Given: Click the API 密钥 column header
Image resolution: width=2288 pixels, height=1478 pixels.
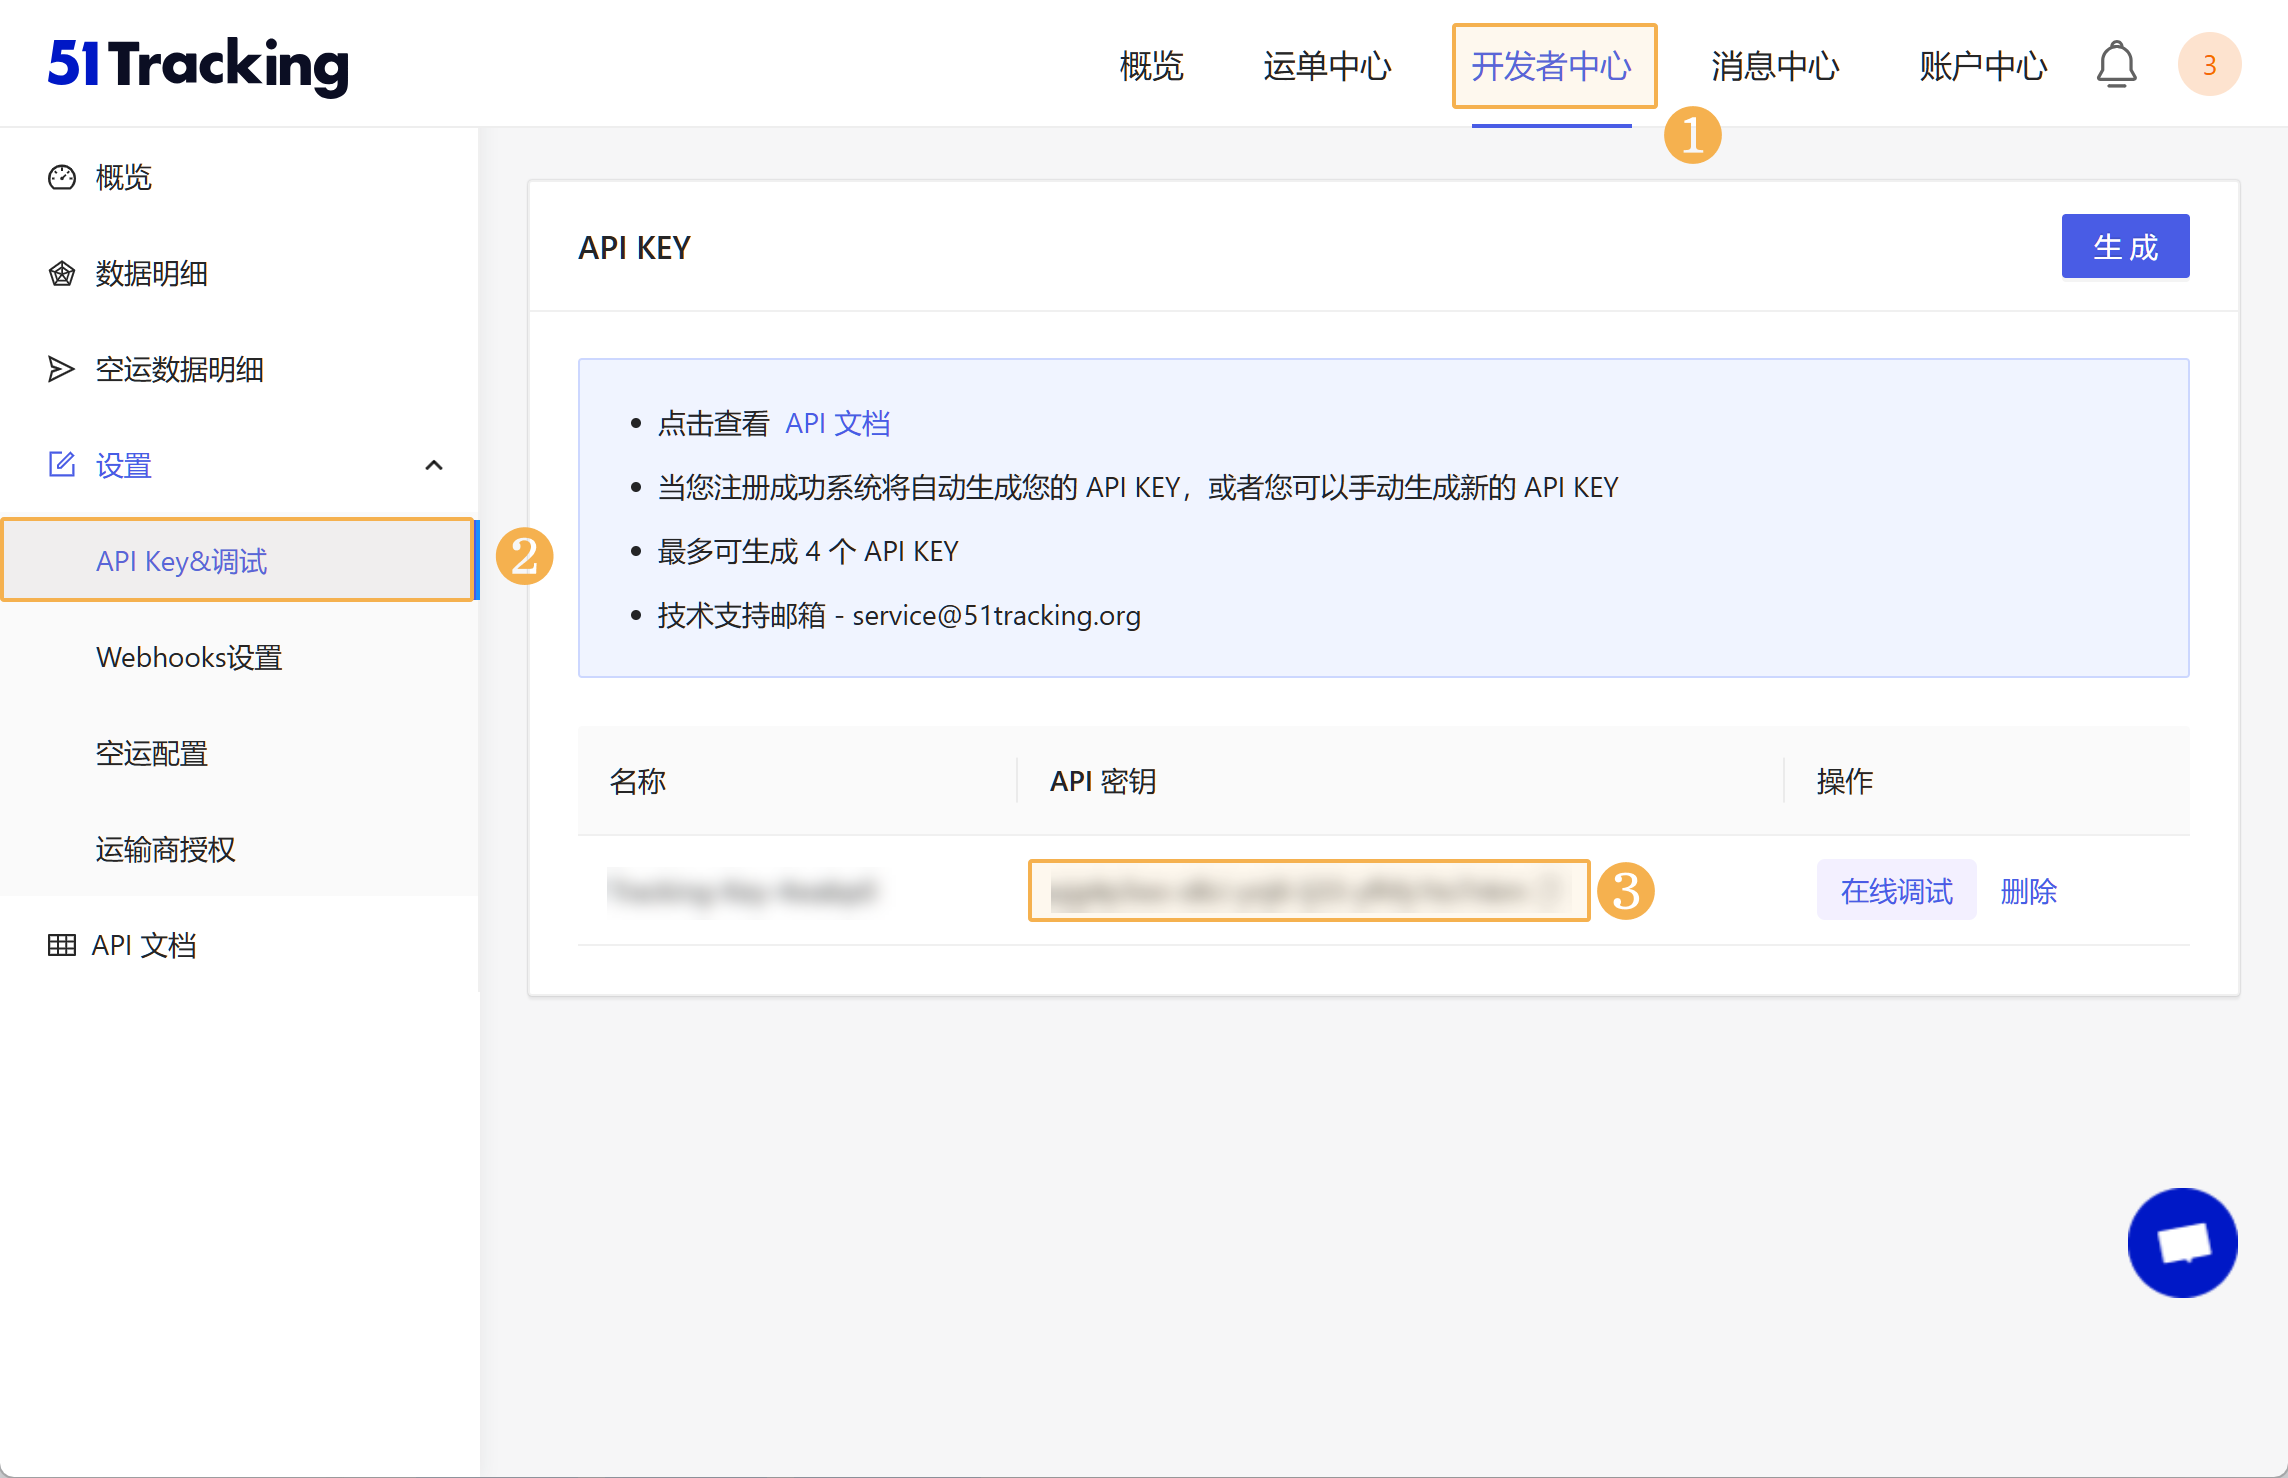Looking at the screenshot, I should pyautogui.click(x=1103, y=781).
